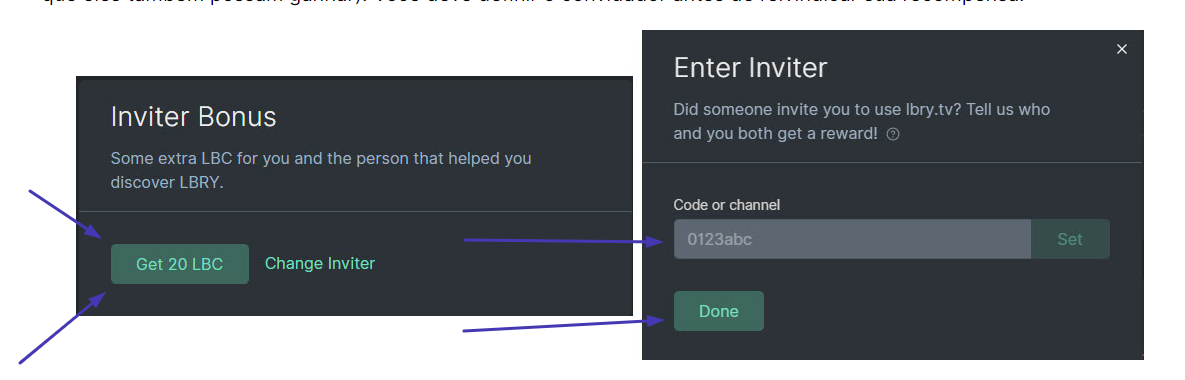Click the arrow pointing at the Done button
Image resolution: width=1185 pixels, height=380 pixels.
(x=564, y=325)
